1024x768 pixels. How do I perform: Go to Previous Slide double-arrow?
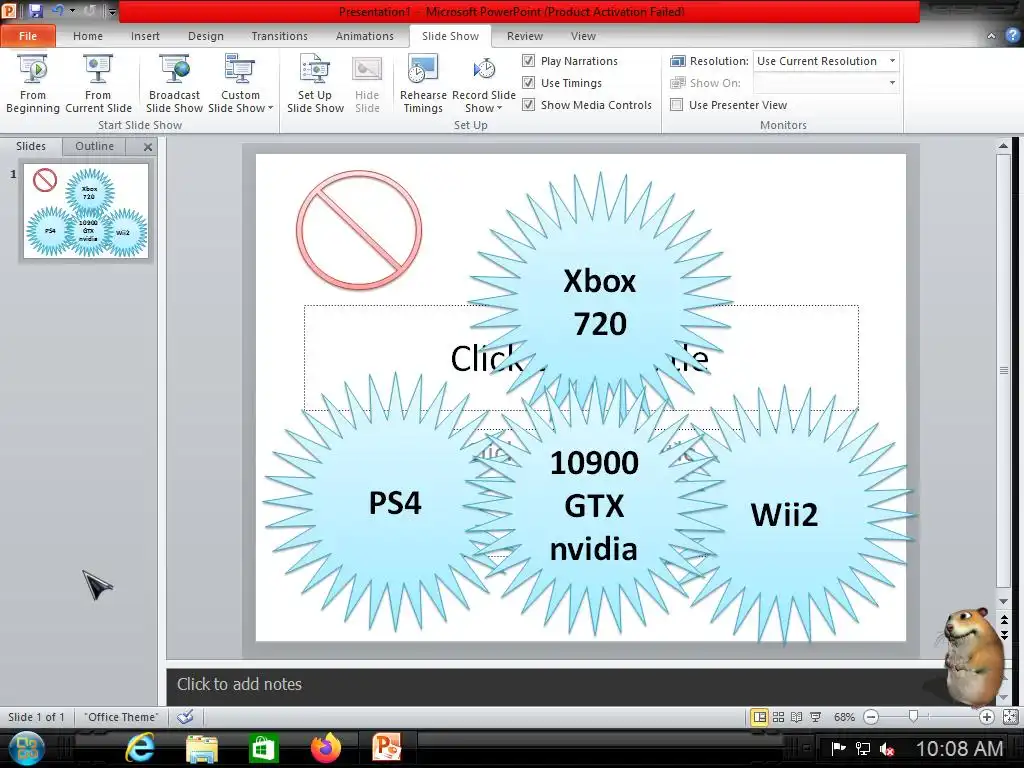(x=1004, y=619)
